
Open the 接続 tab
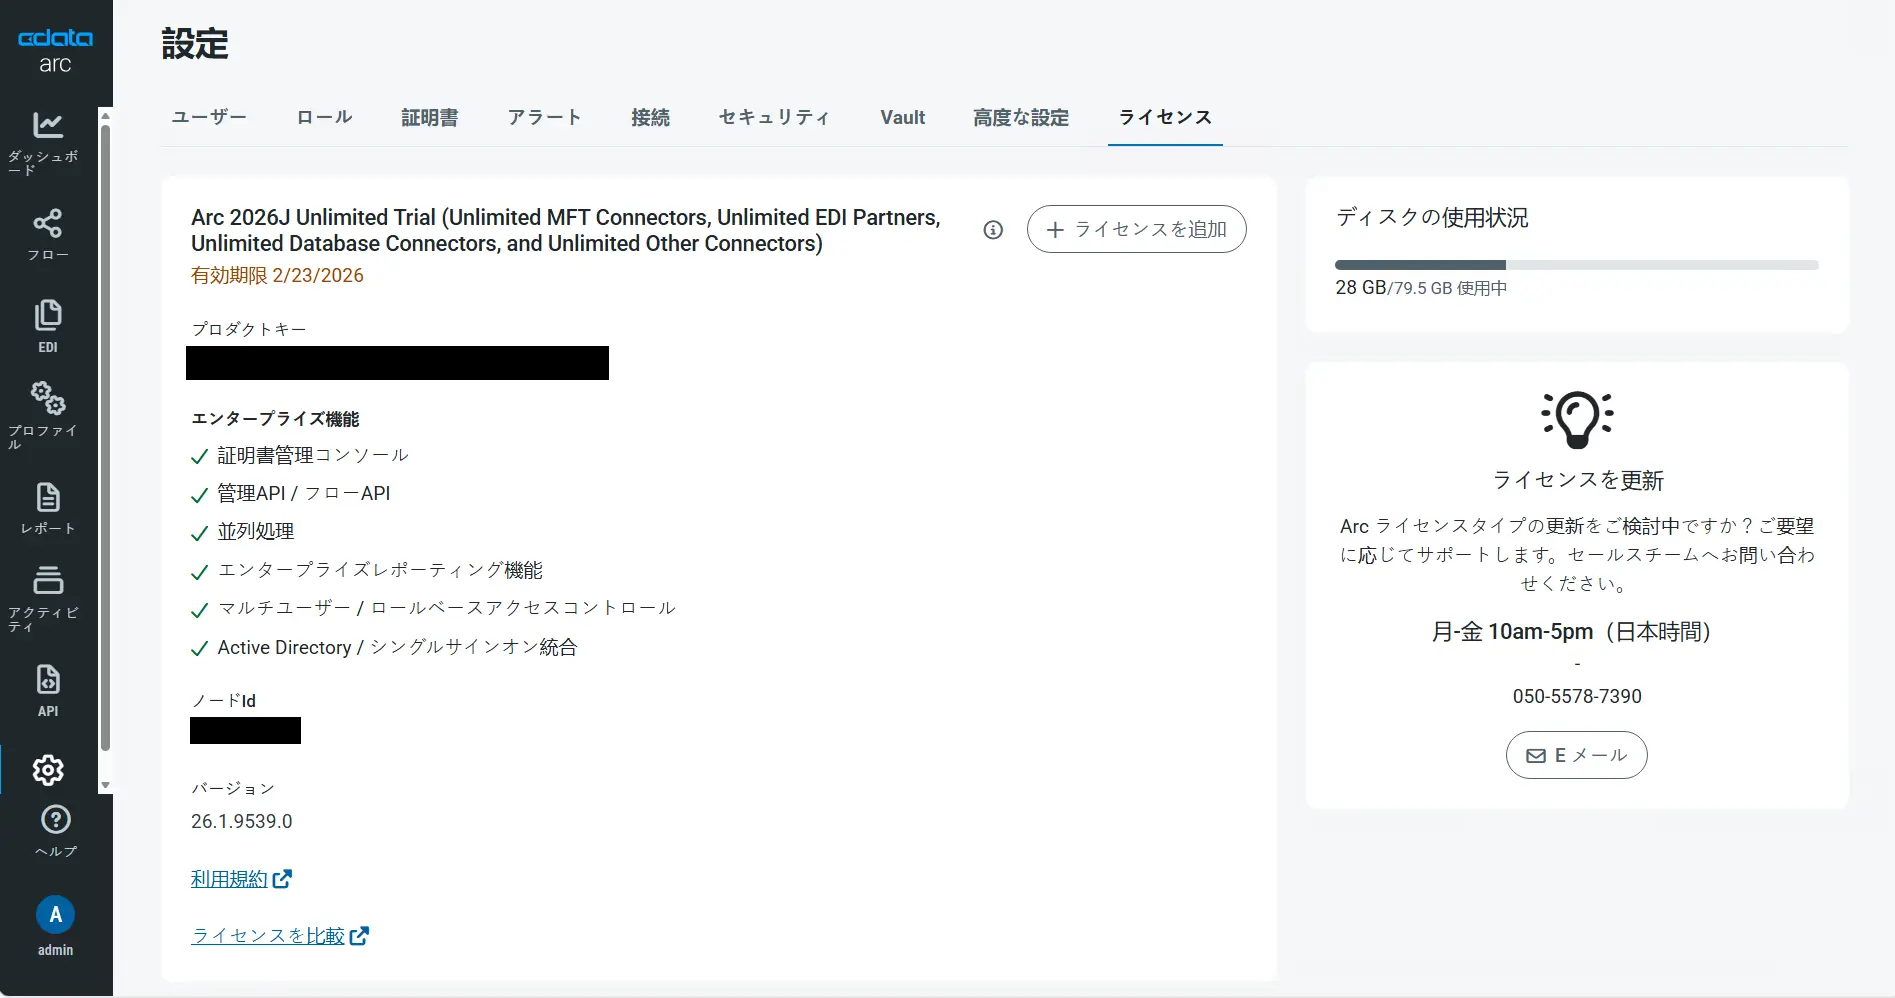(651, 118)
